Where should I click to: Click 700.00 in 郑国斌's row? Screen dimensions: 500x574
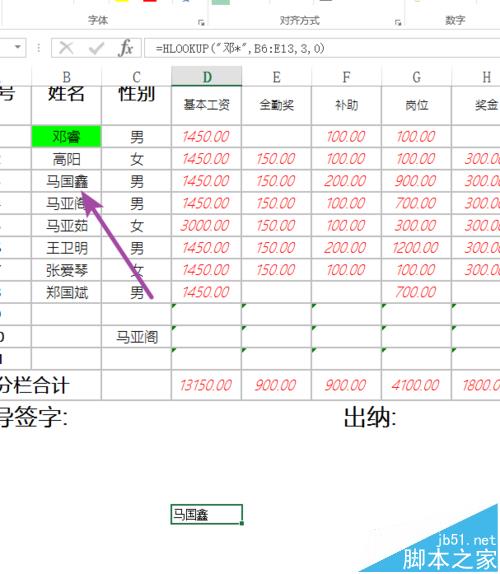pyautogui.click(x=417, y=292)
